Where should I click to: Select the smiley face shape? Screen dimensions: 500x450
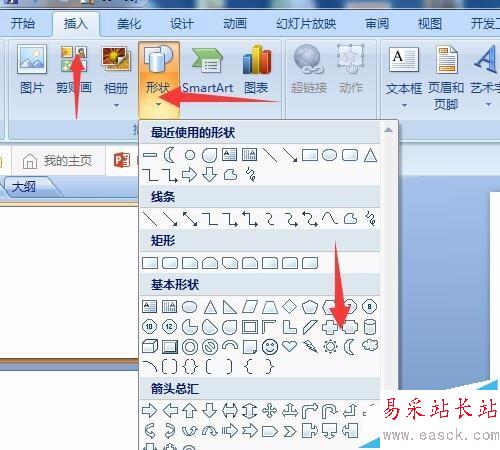click(270, 347)
